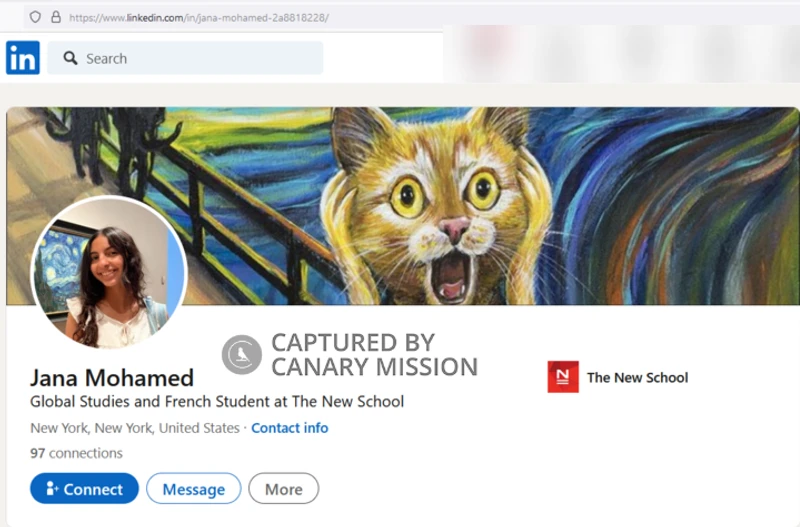
Task: Open the Contact info link
Action: pos(289,428)
